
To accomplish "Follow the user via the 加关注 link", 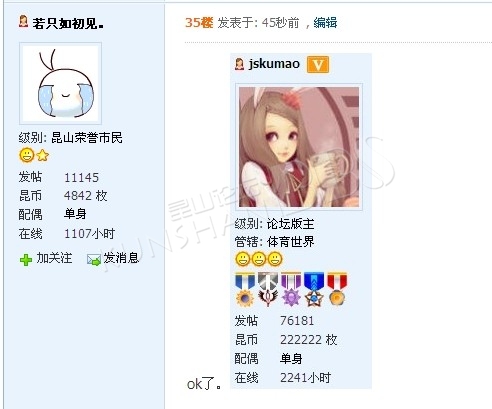I will click(54, 258).
